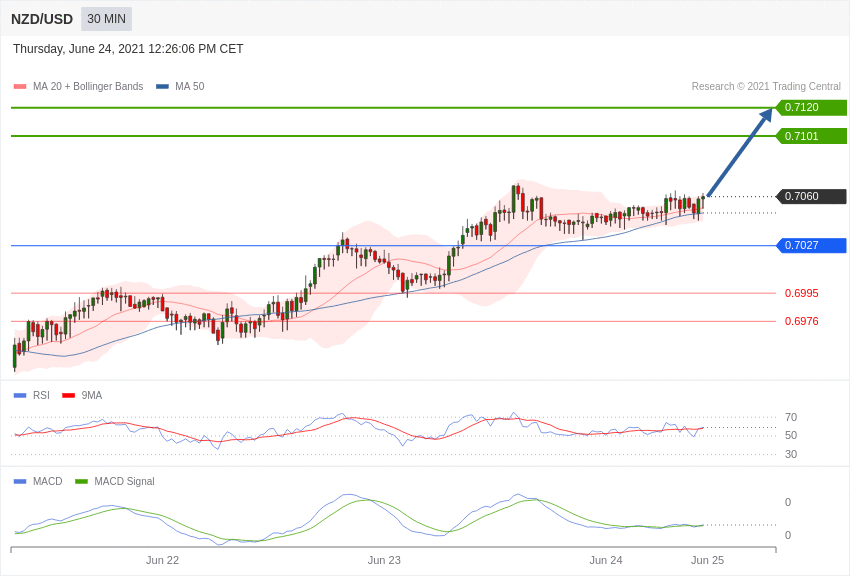This screenshot has height=576, width=850.
Task: Click the 0.6976 red support label
Action: (802, 321)
